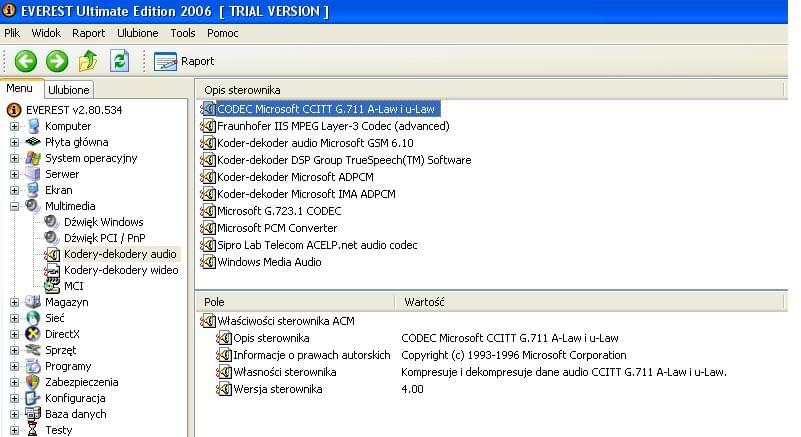
Task: Click the Płyta główna motherboard icon
Action: click(x=33, y=142)
